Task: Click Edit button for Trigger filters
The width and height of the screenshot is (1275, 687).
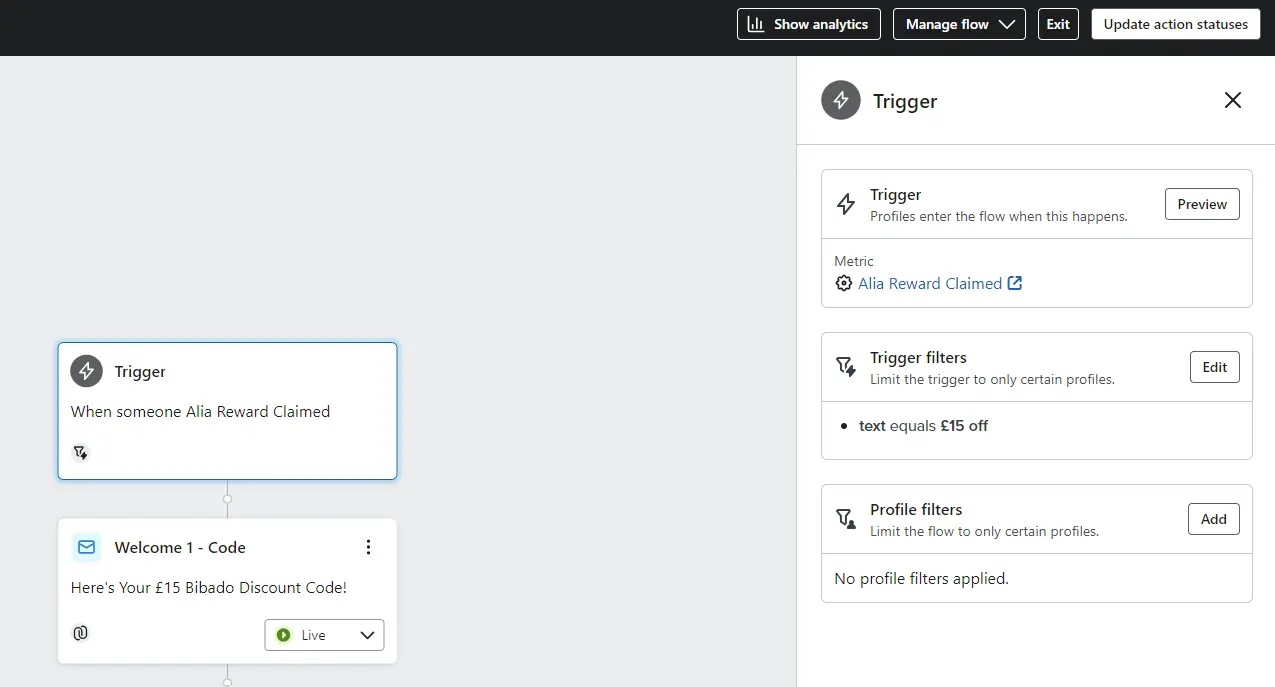Action: 1215,367
